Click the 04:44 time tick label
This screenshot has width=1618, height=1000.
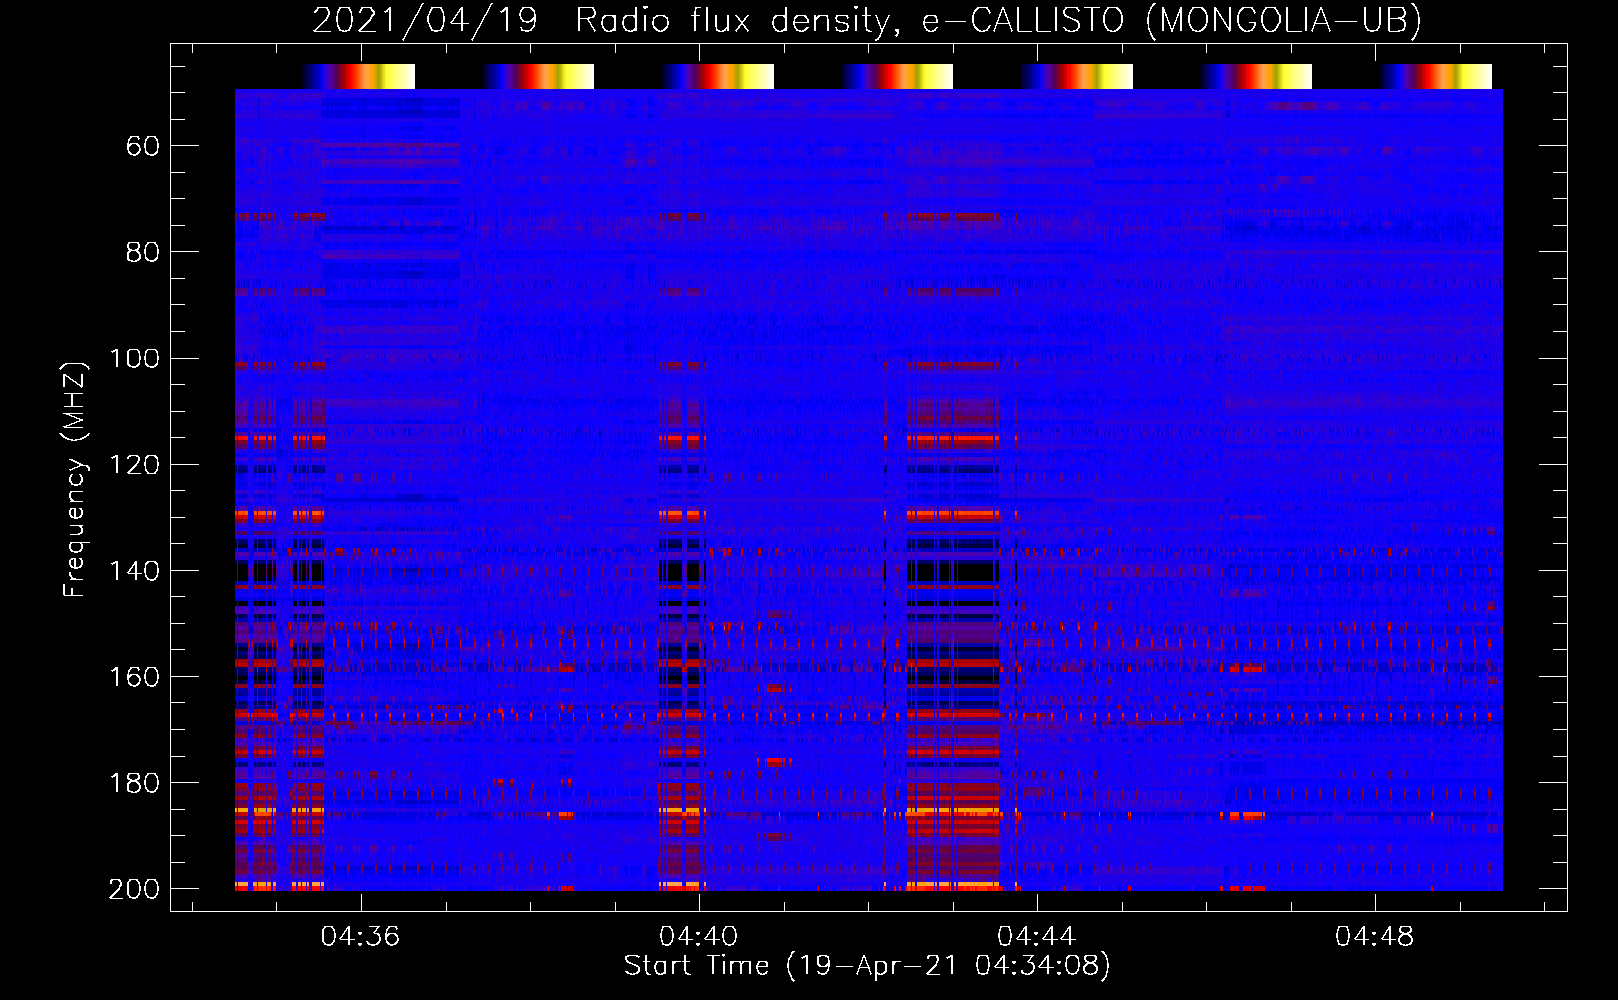tap(1036, 936)
